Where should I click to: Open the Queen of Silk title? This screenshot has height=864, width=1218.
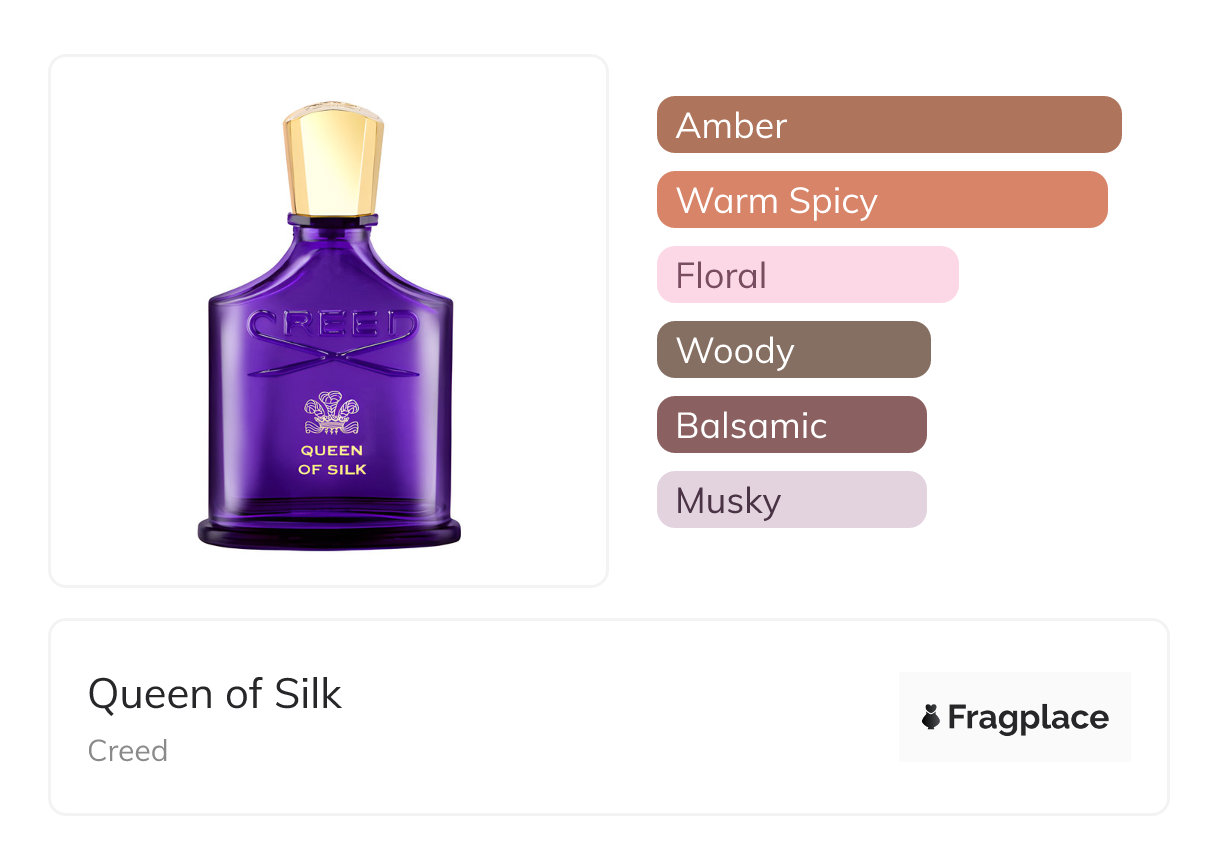coord(215,694)
